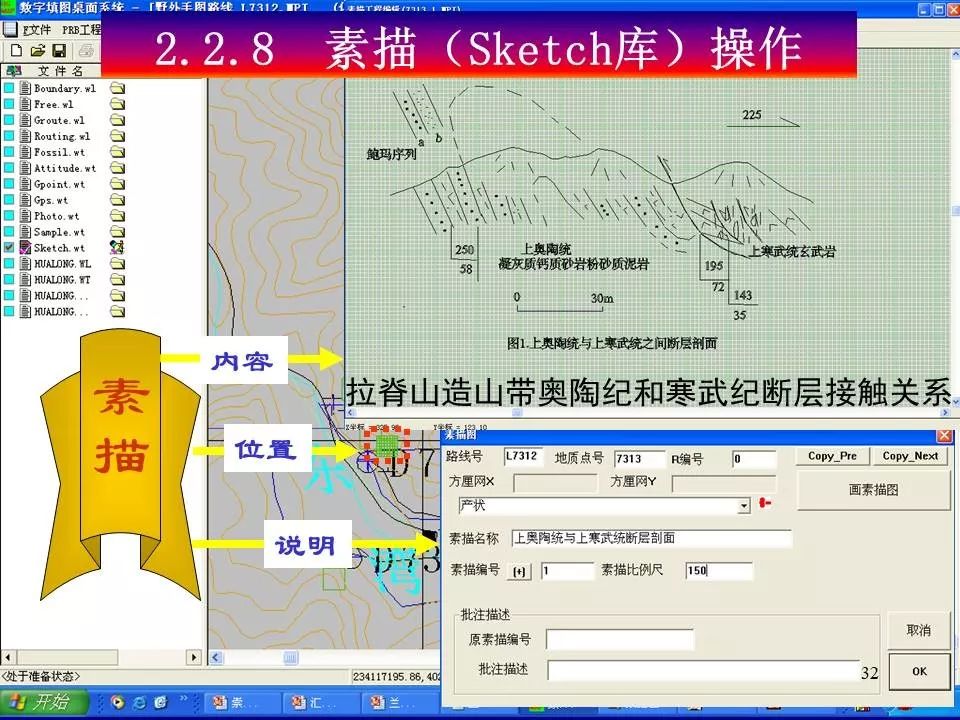Click the document icon of Boundary.wl
Screen dimensions: 960x720
pyautogui.click(x=25, y=88)
